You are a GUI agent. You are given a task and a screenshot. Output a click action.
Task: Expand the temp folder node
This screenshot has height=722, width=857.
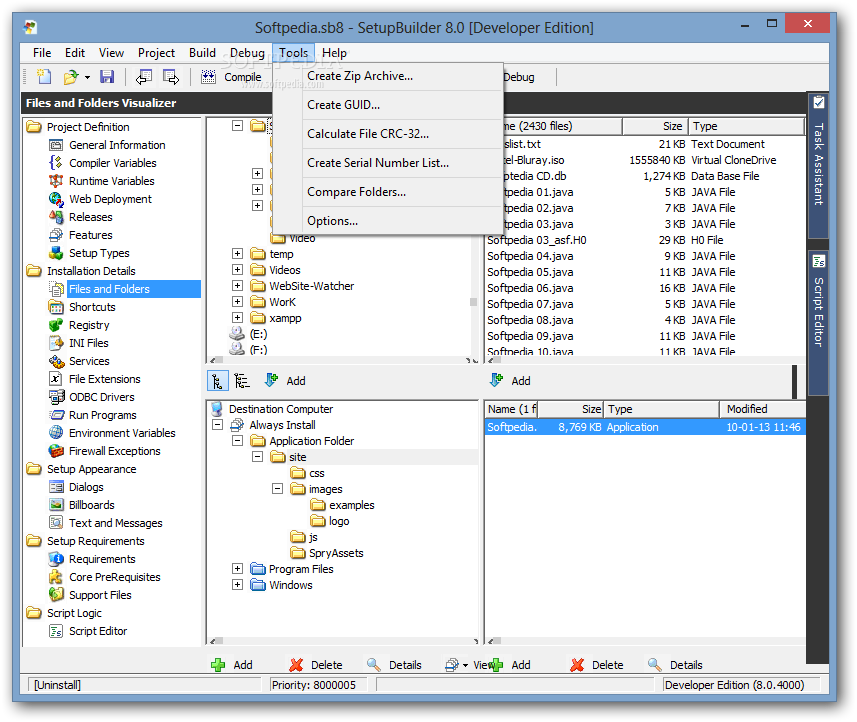(237, 254)
